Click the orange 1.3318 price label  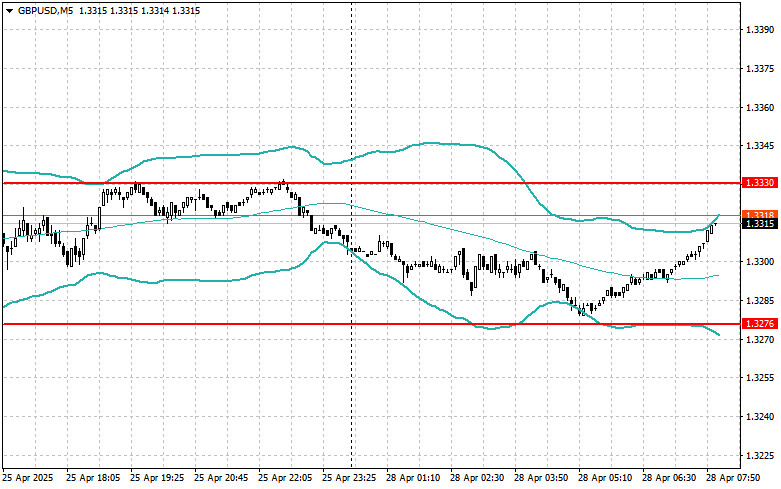759,215
